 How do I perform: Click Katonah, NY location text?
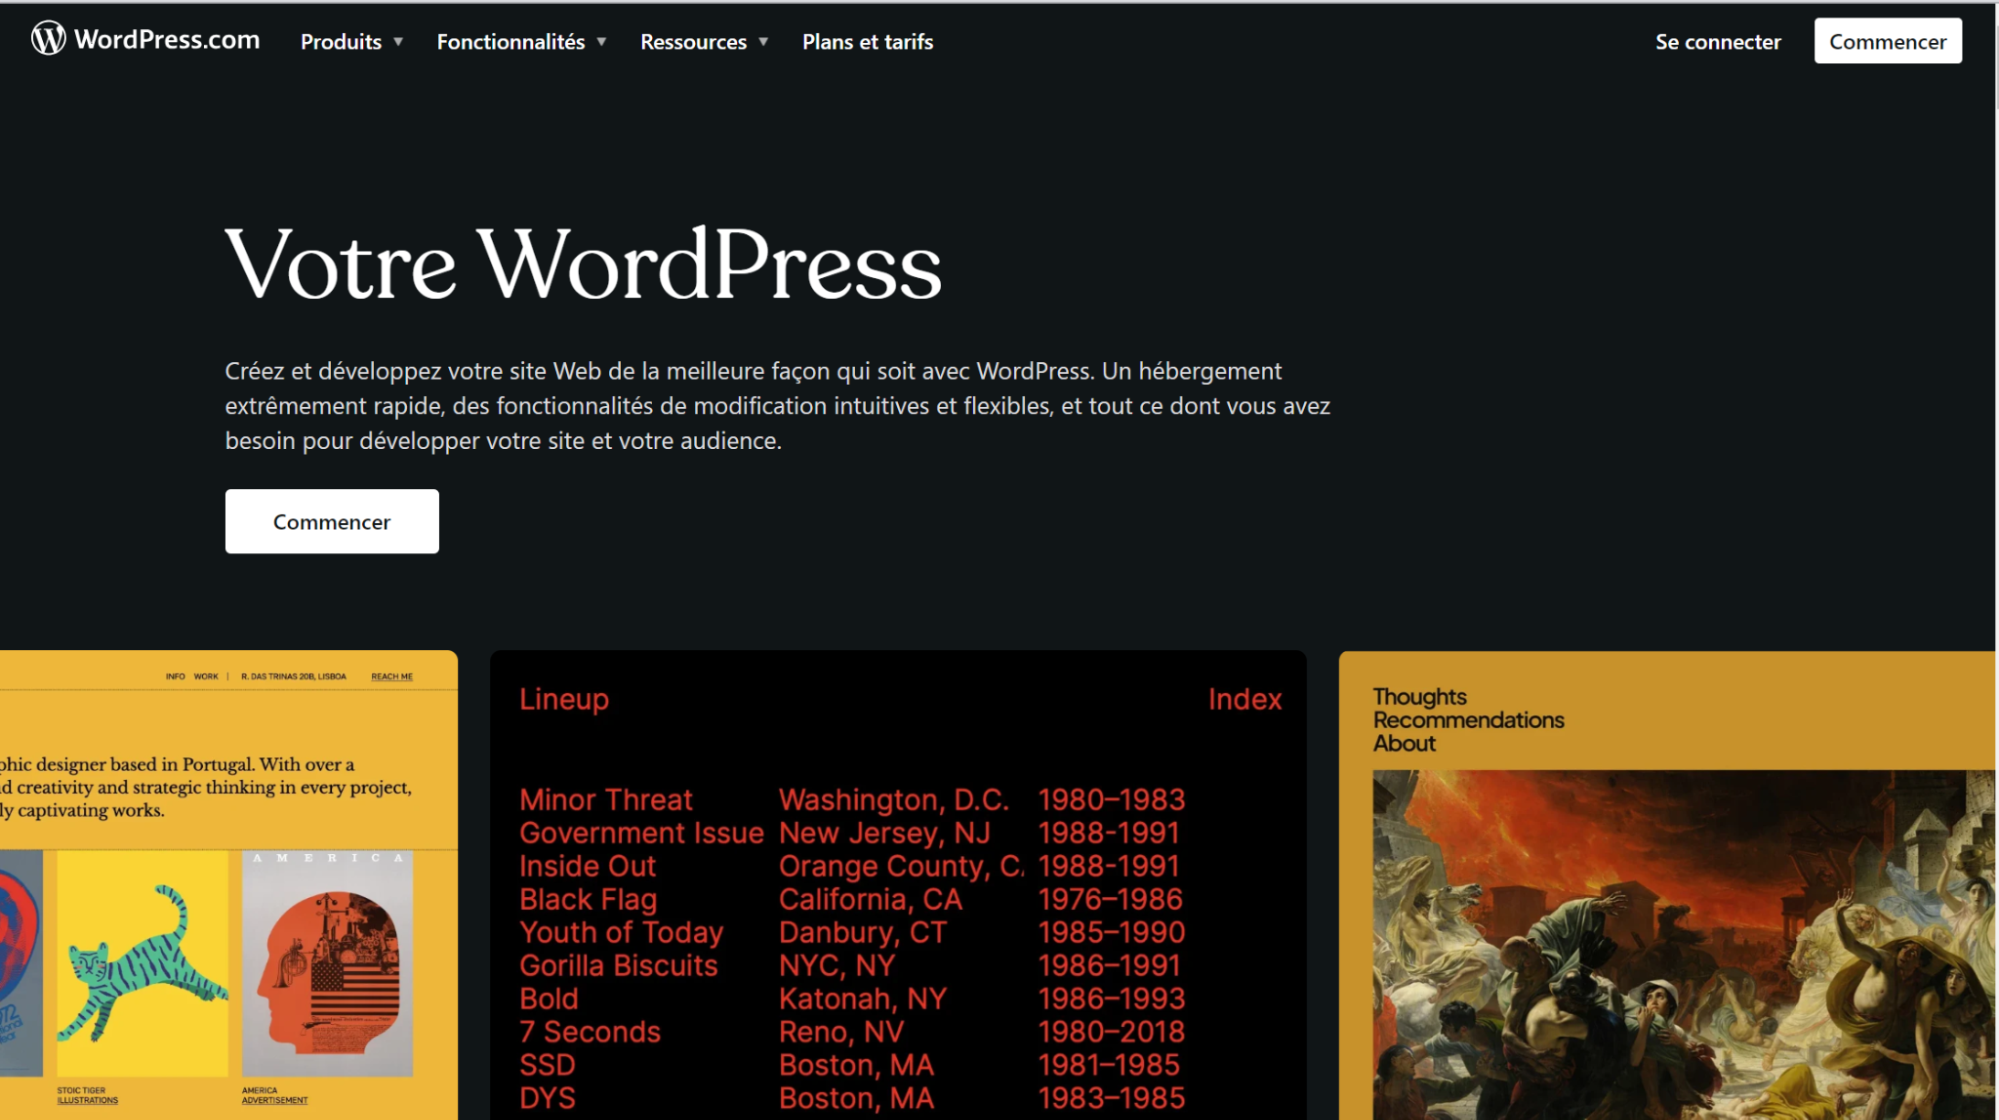(862, 998)
